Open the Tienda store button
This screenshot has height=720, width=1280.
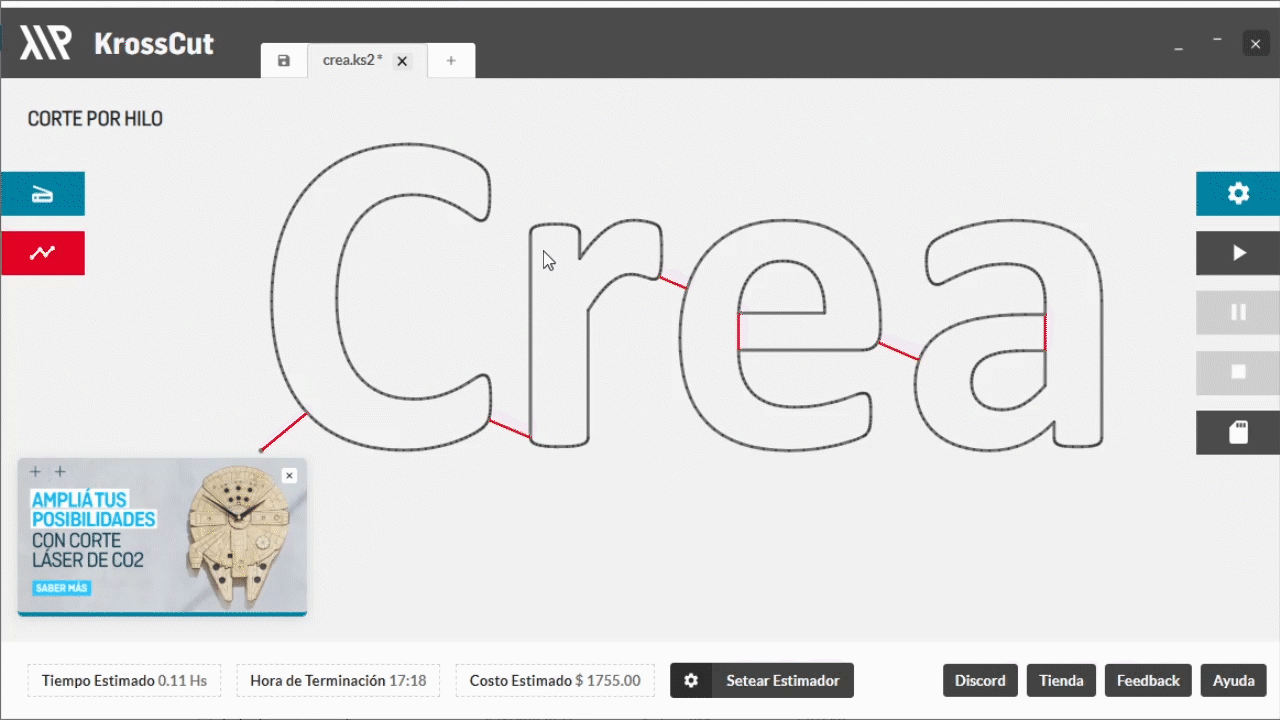click(1061, 681)
